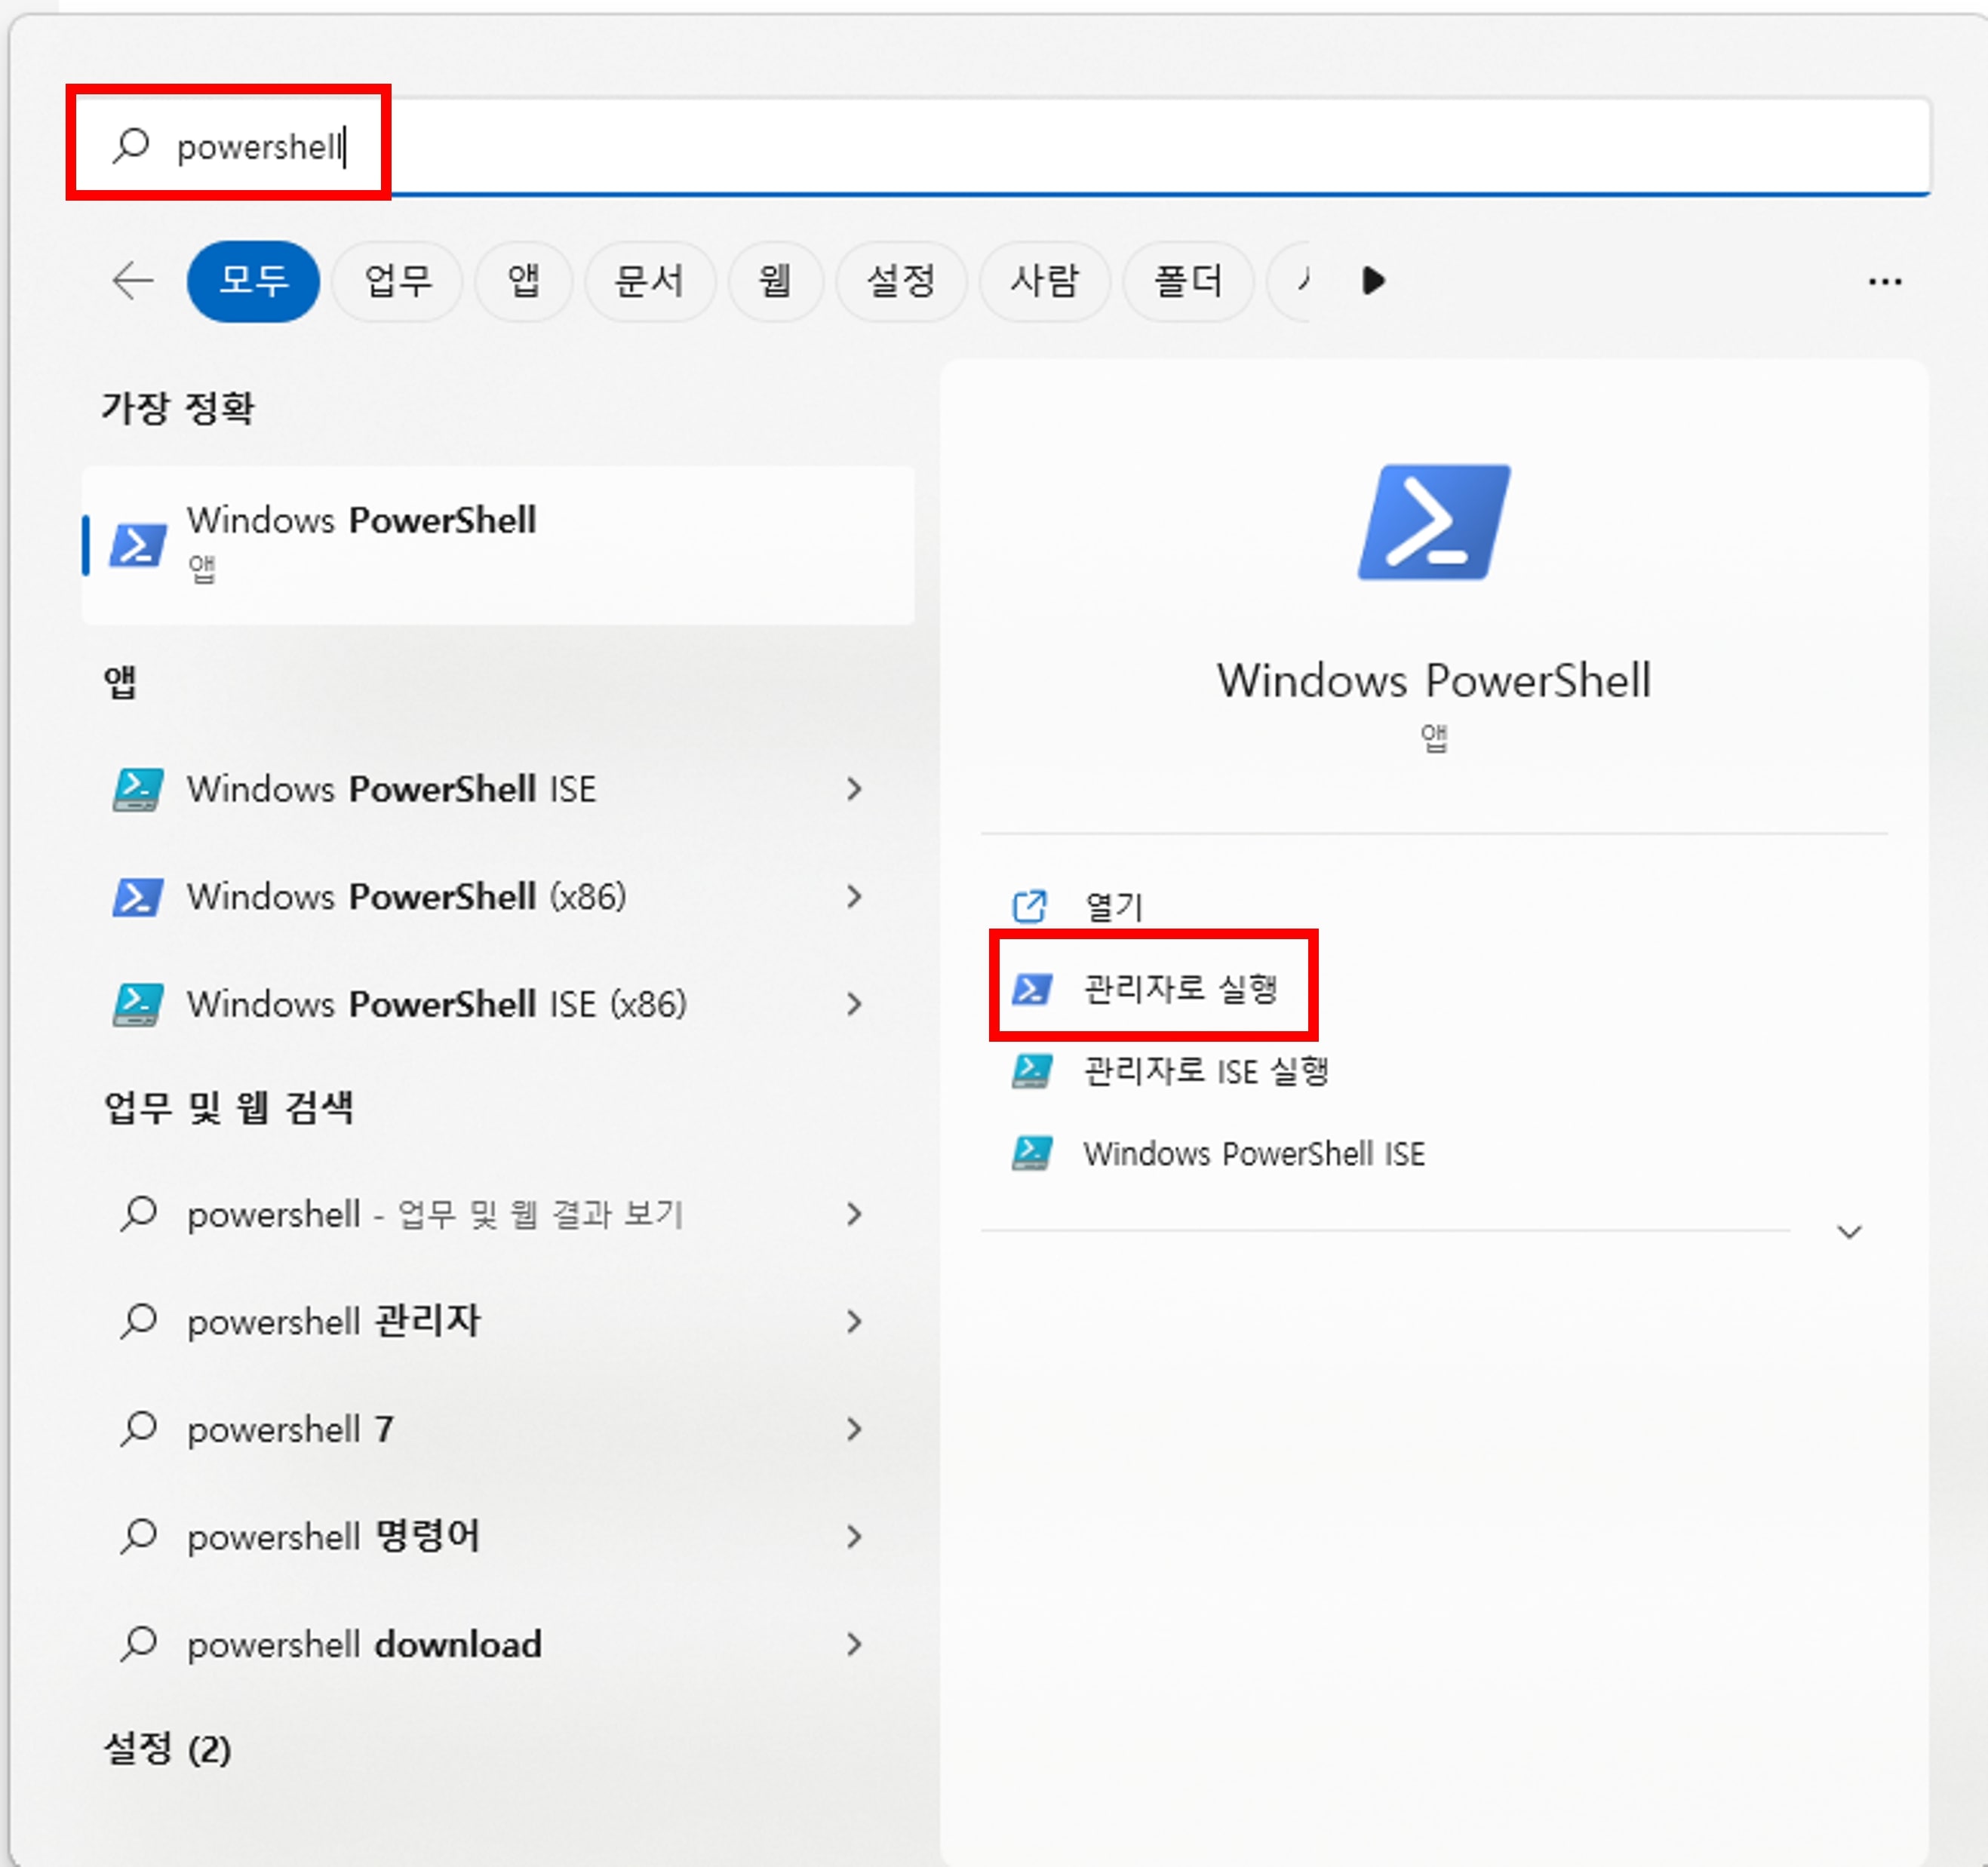Screen dimensions: 1988x1867
Task: Expand the Windows PowerShell (x86) chevron
Action: [854, 896]
